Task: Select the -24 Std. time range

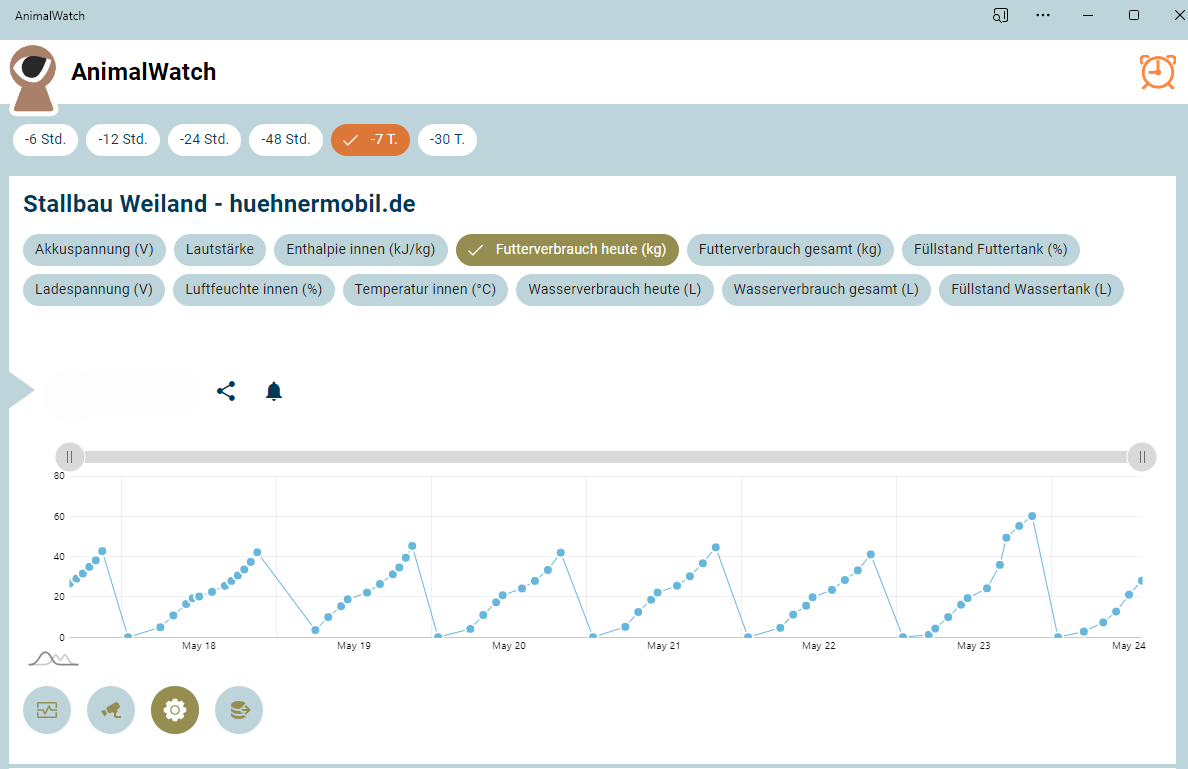Action: [204, 139]
